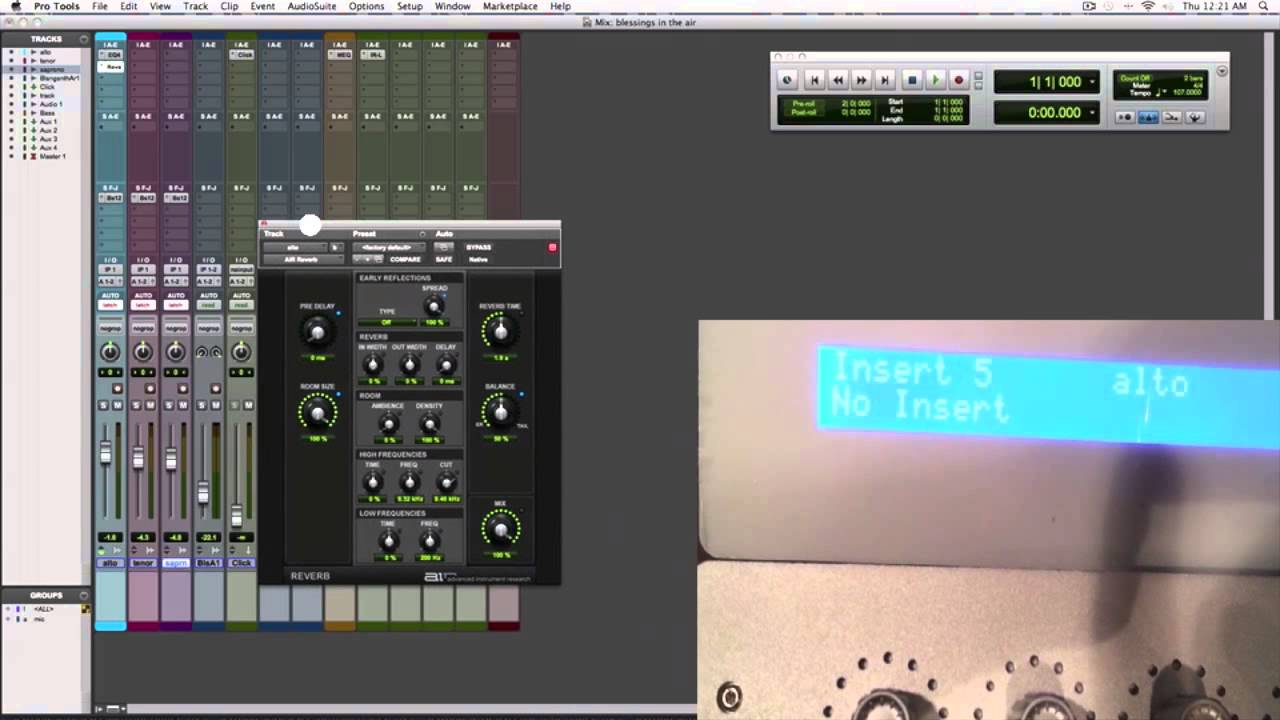Open the main counter format dropdown arrow

pos(1092,82)
